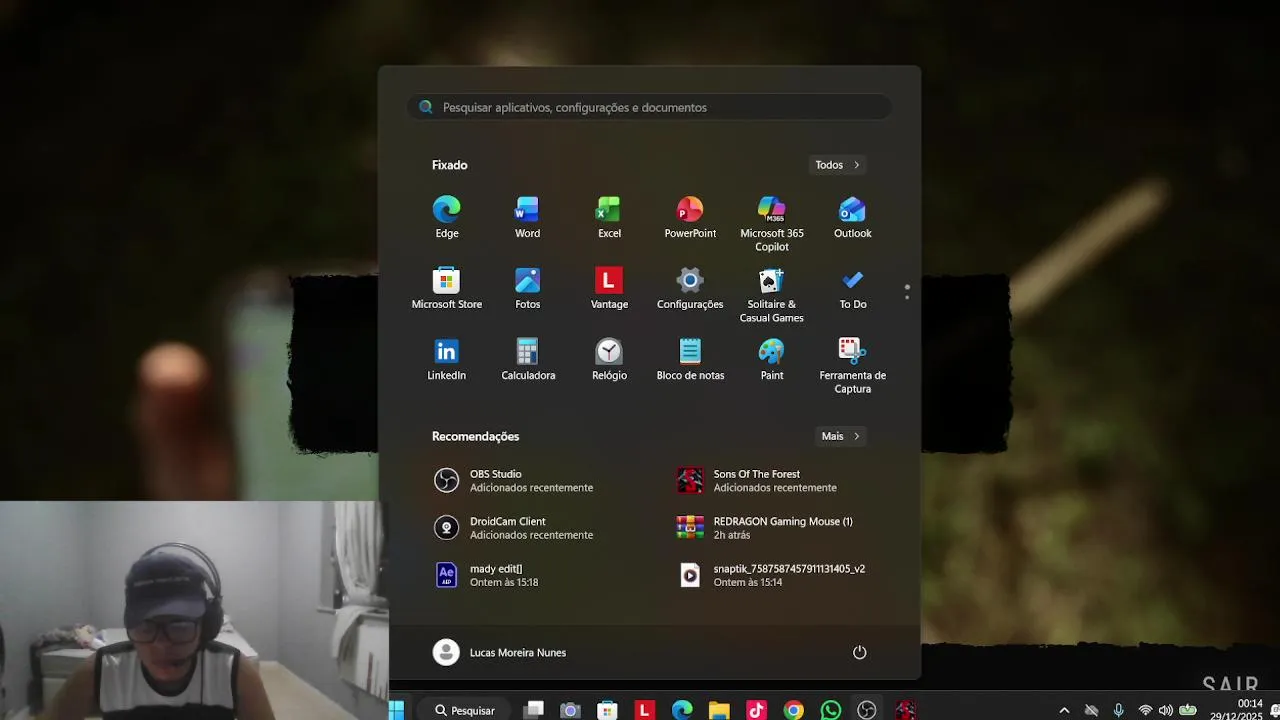This screenshot has height=720, width=1280.
Task: Launch the Fotos app
Action: (x=527, y=289)
